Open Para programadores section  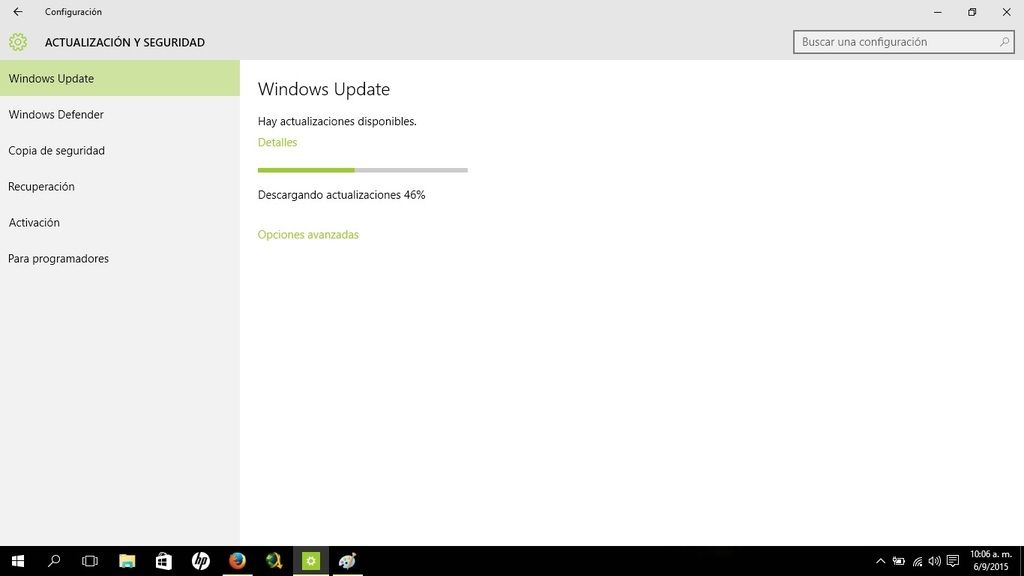[x=120, y=258]
